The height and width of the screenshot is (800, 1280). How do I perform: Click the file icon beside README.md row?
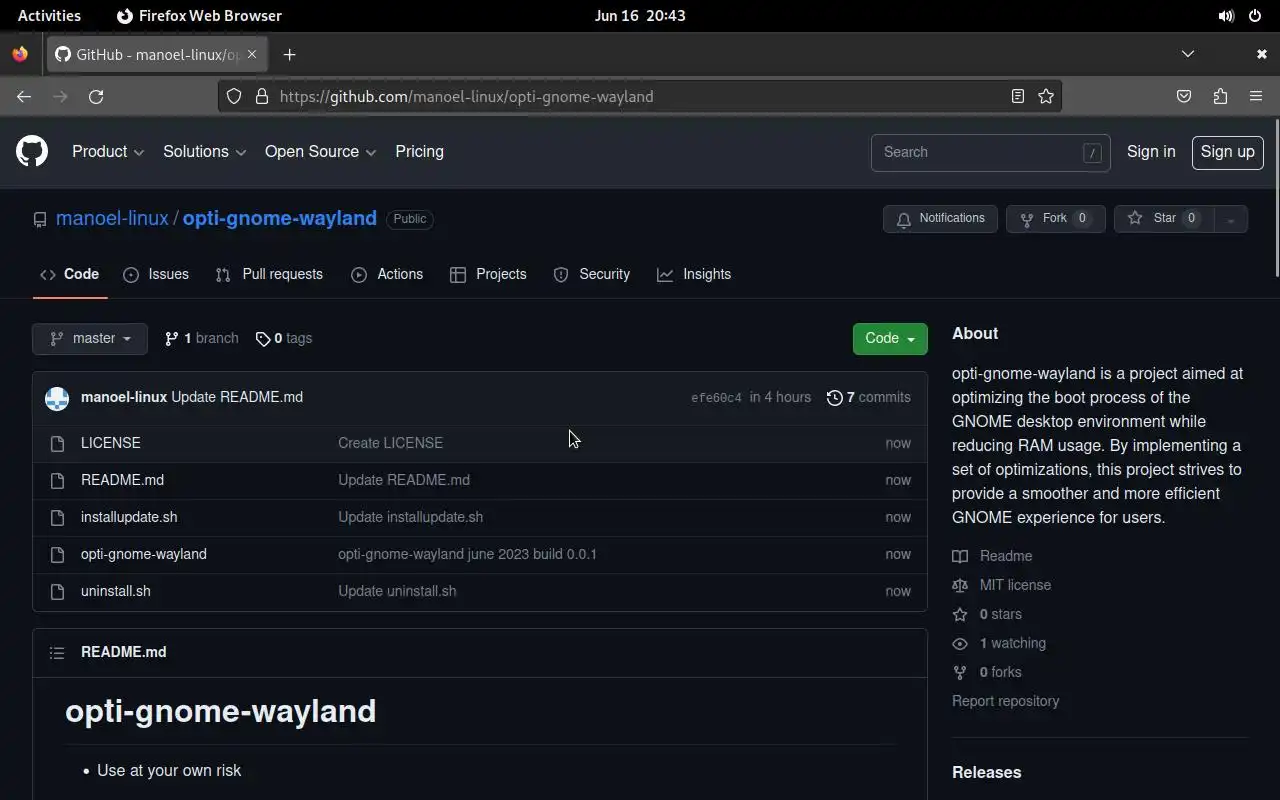58,480
